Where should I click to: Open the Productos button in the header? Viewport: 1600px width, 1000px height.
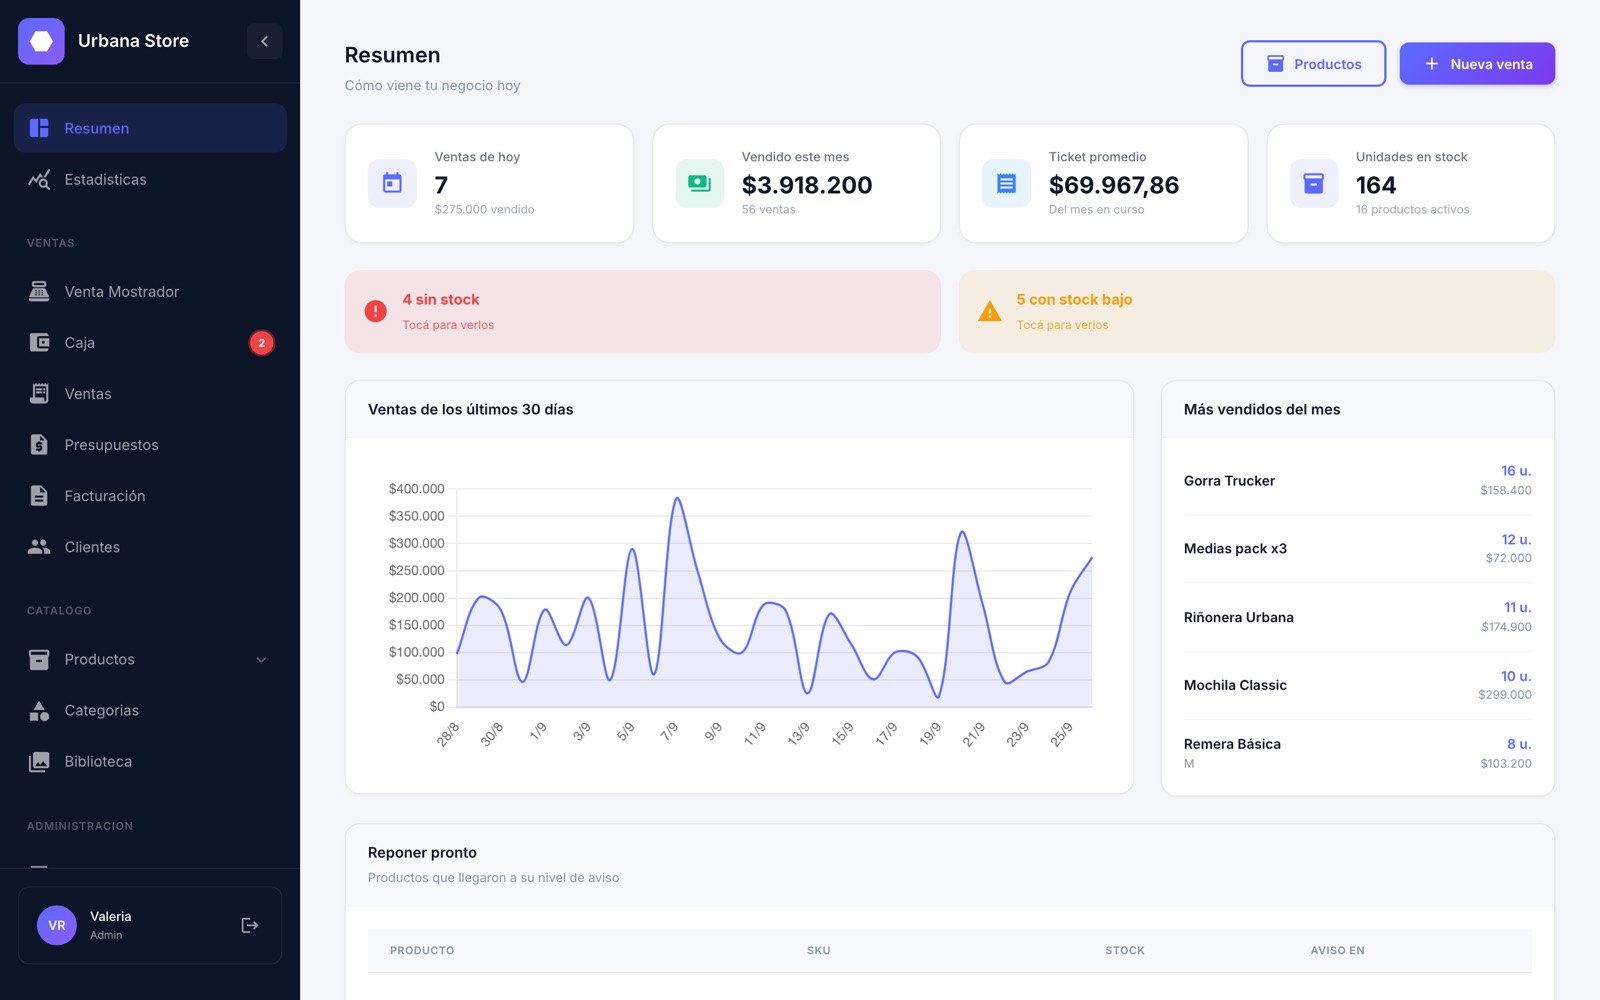click(x=1313, y=64)
